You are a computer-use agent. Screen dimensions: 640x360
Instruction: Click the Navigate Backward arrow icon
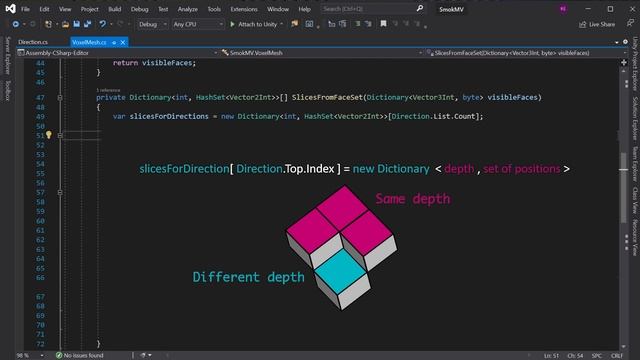tap(16, 24)
